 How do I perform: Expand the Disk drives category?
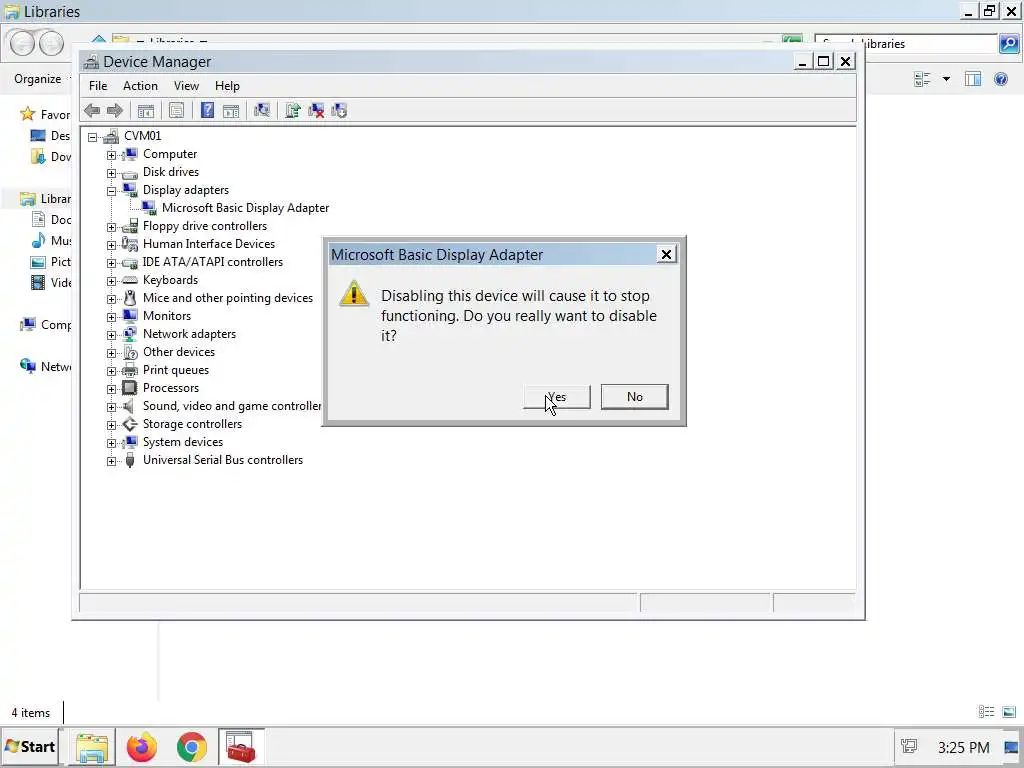pyautogui.click(x=112, y=173)
